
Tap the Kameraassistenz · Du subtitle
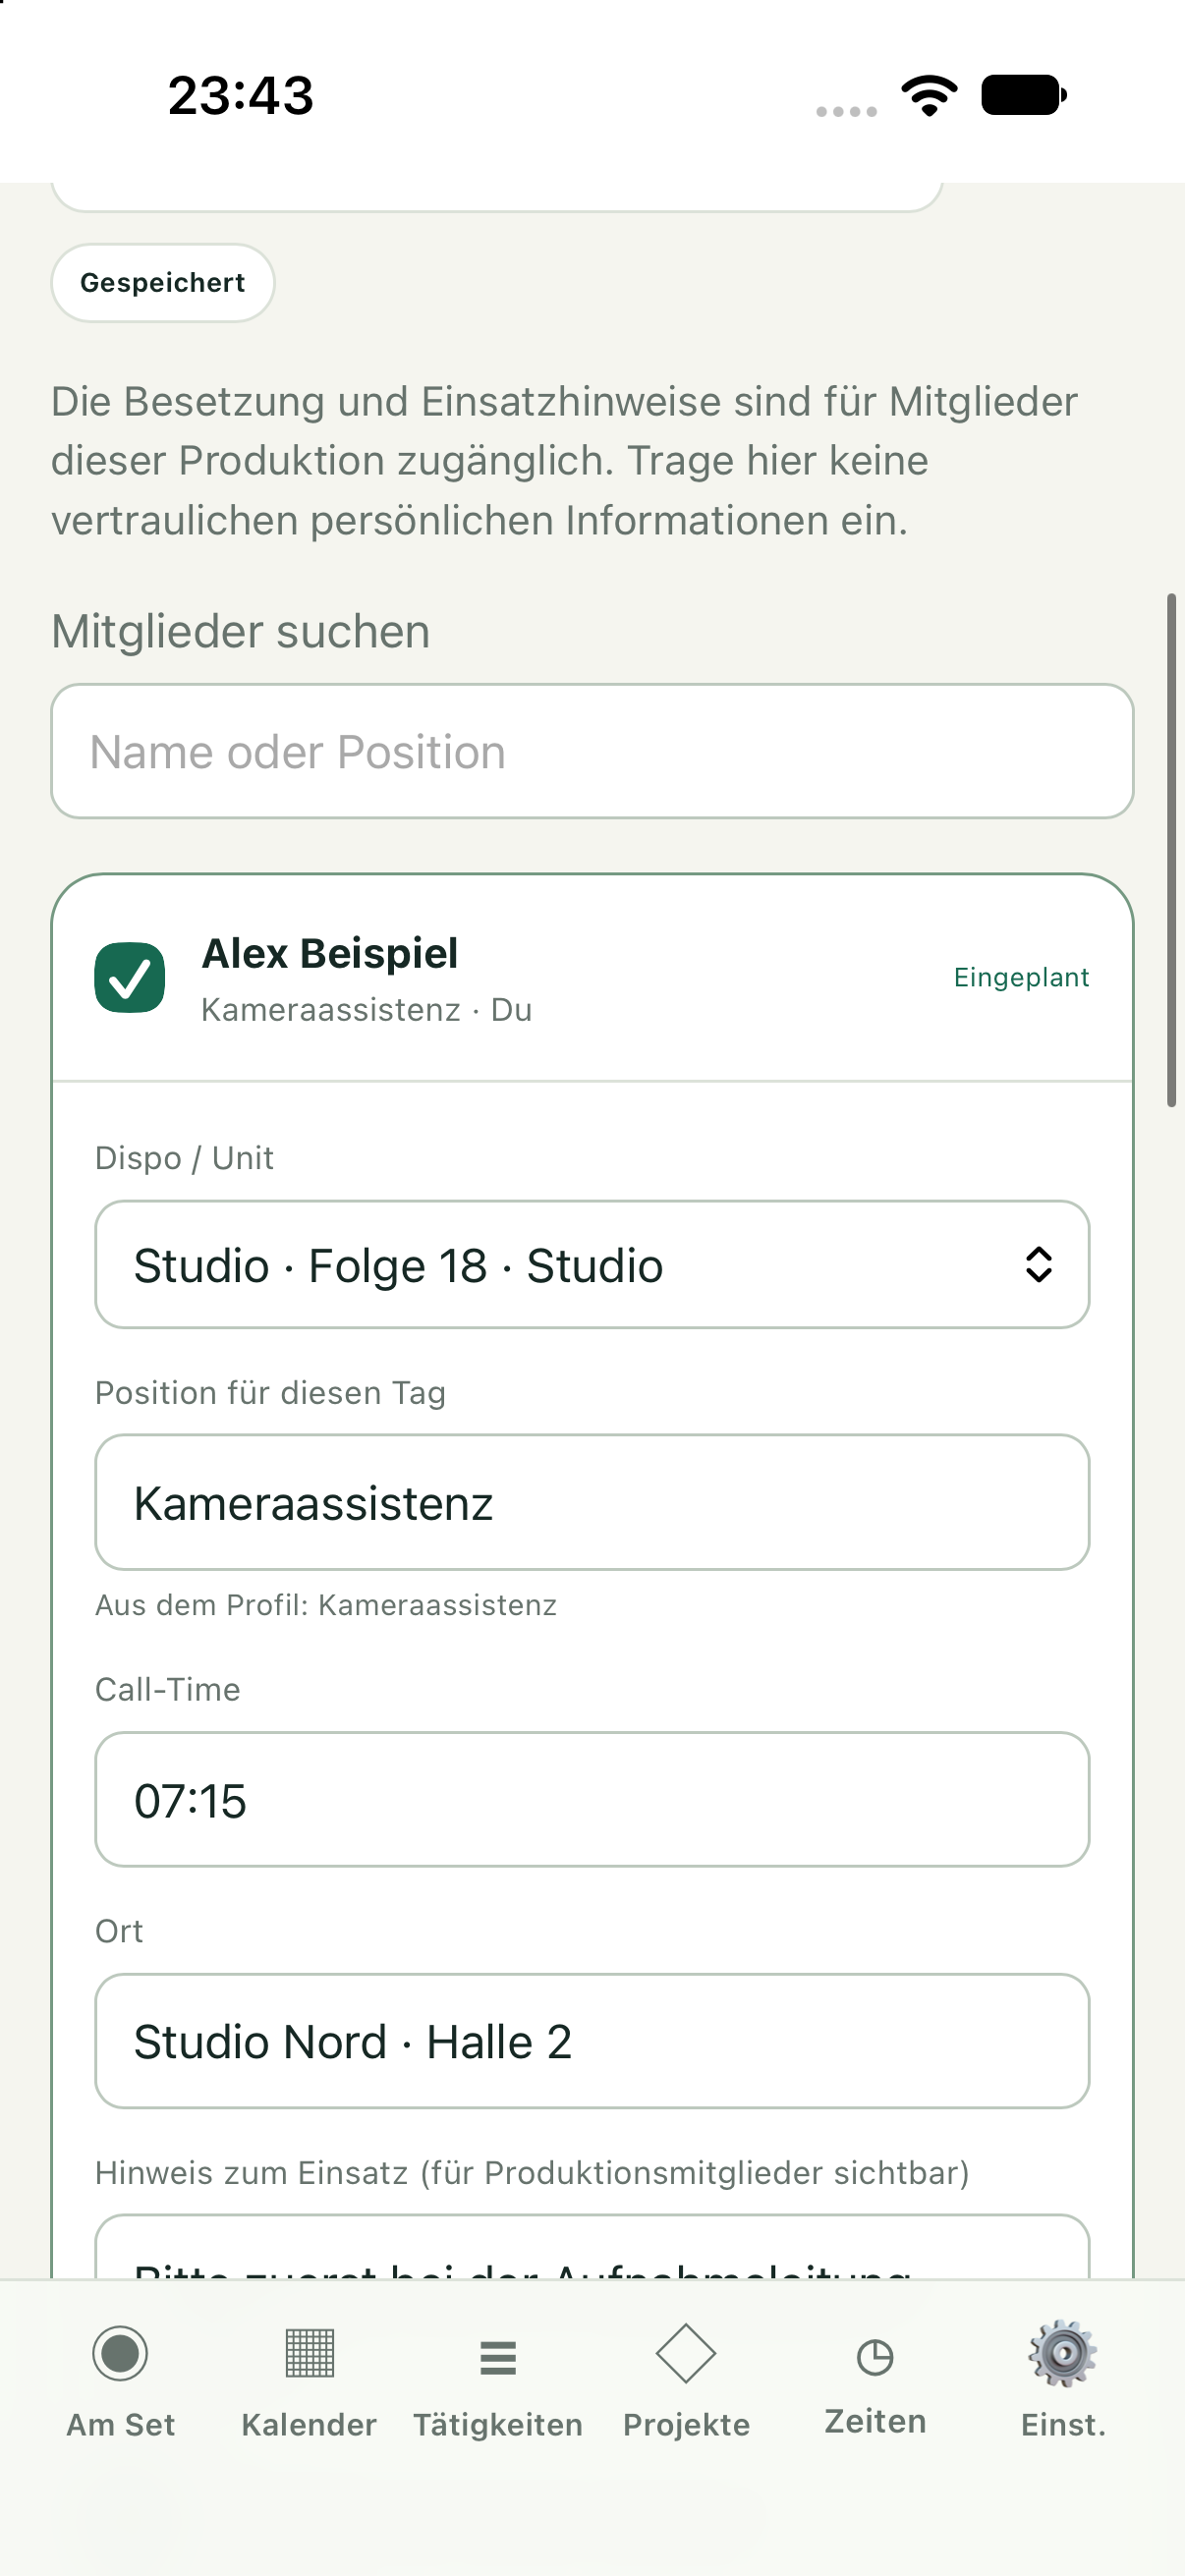pos(366,1010)
